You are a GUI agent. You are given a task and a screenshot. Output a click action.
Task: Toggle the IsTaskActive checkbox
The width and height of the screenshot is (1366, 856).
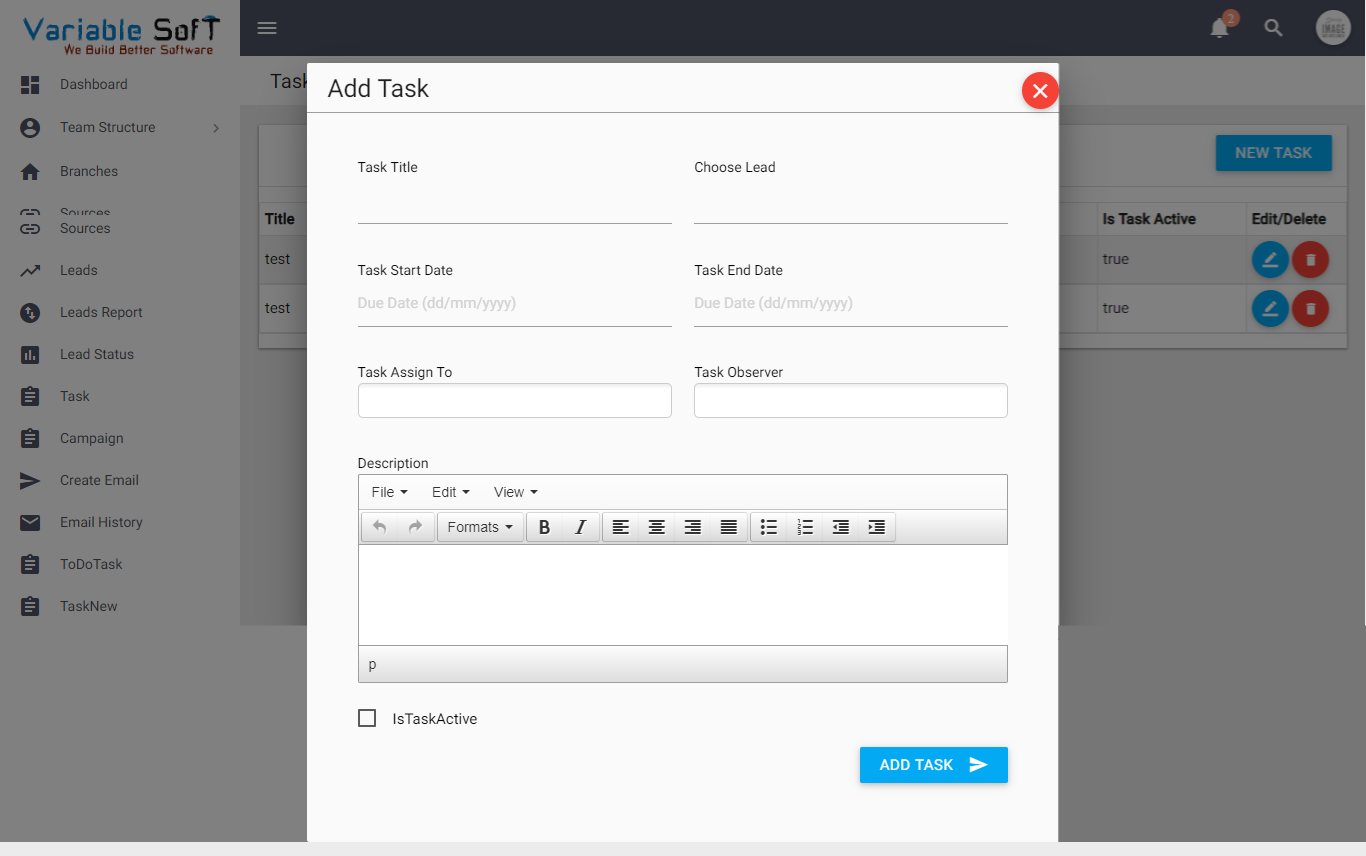(366, 717)
